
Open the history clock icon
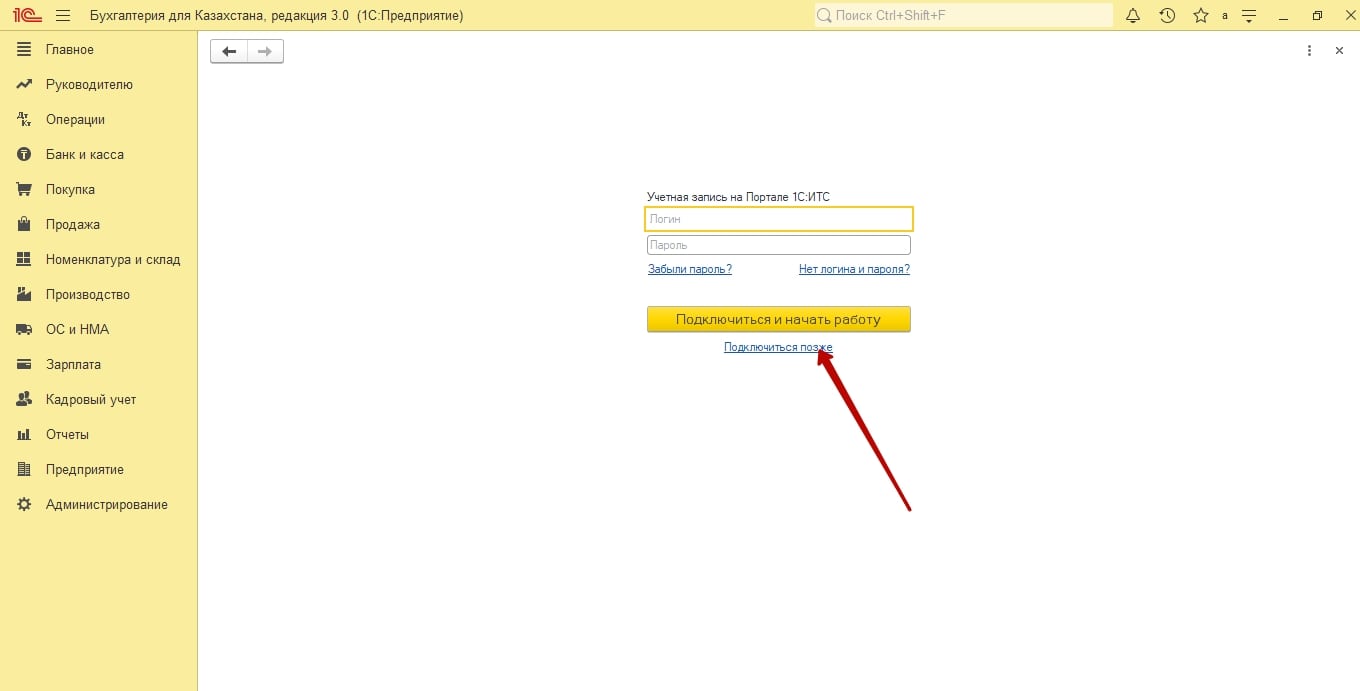click(1167, 16)
